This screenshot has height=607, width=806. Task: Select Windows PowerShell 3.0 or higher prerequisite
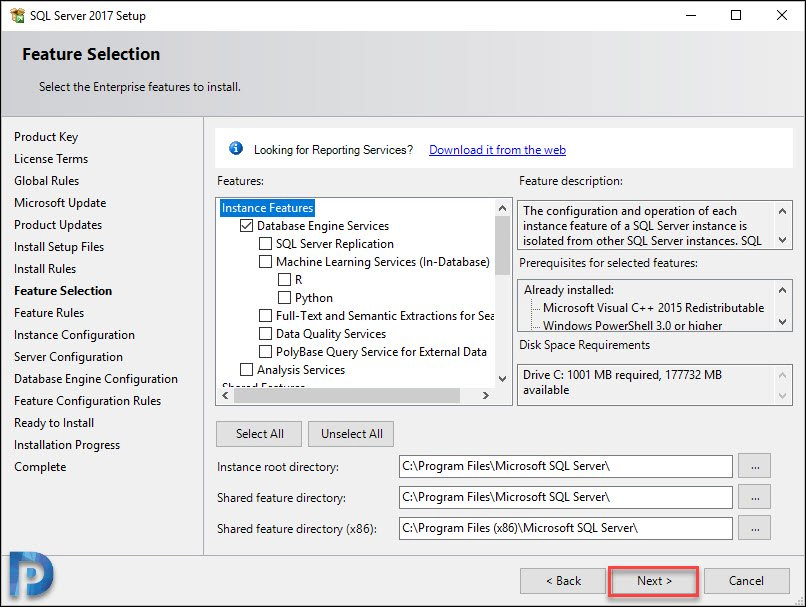click(x=632, y=325)
